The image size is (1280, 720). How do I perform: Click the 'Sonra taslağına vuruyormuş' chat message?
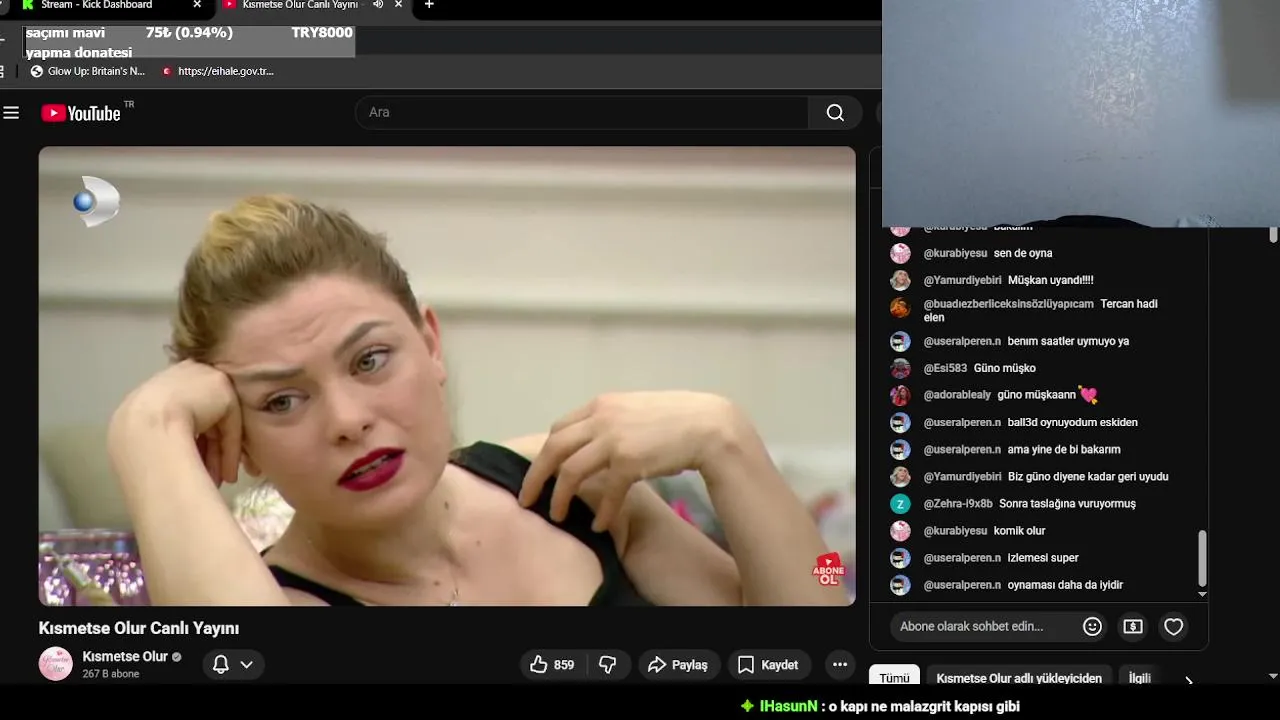click(x=1067, y=504)
